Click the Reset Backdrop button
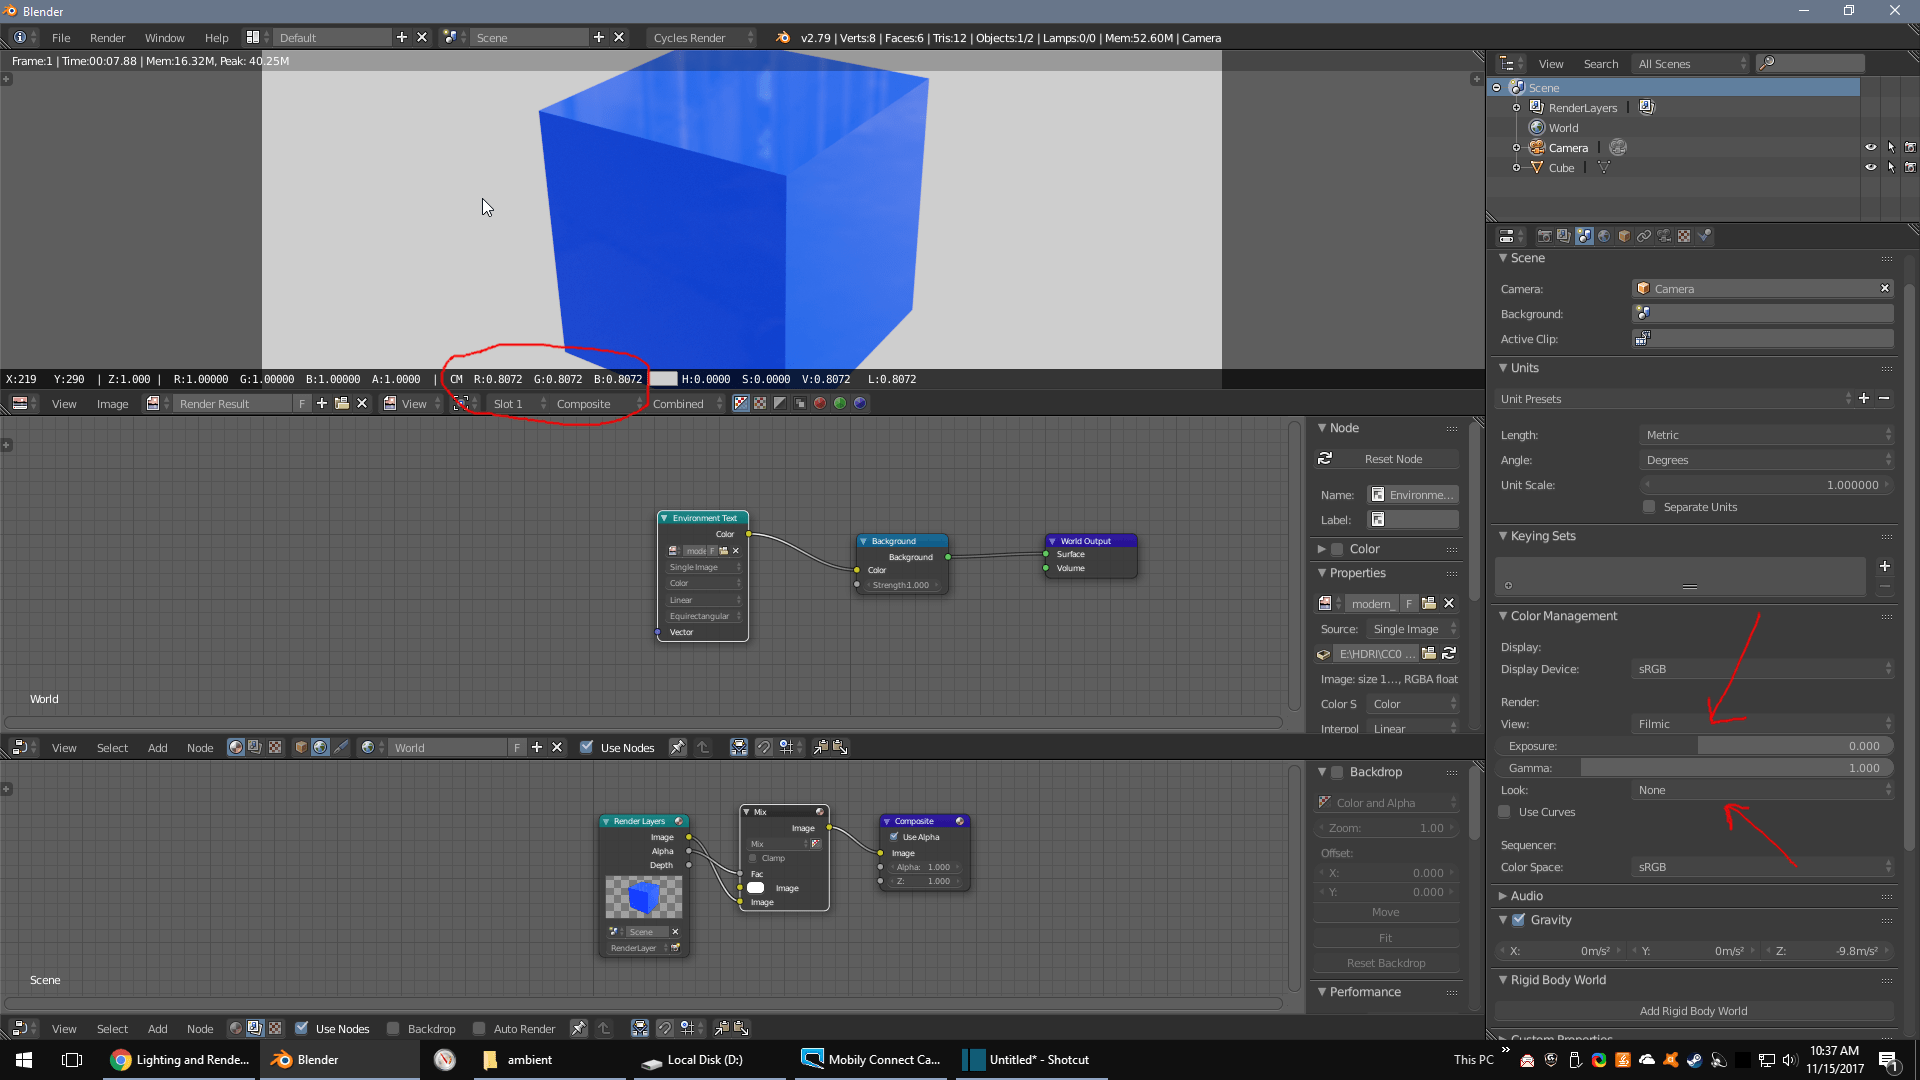 [x=1386, y=962]
